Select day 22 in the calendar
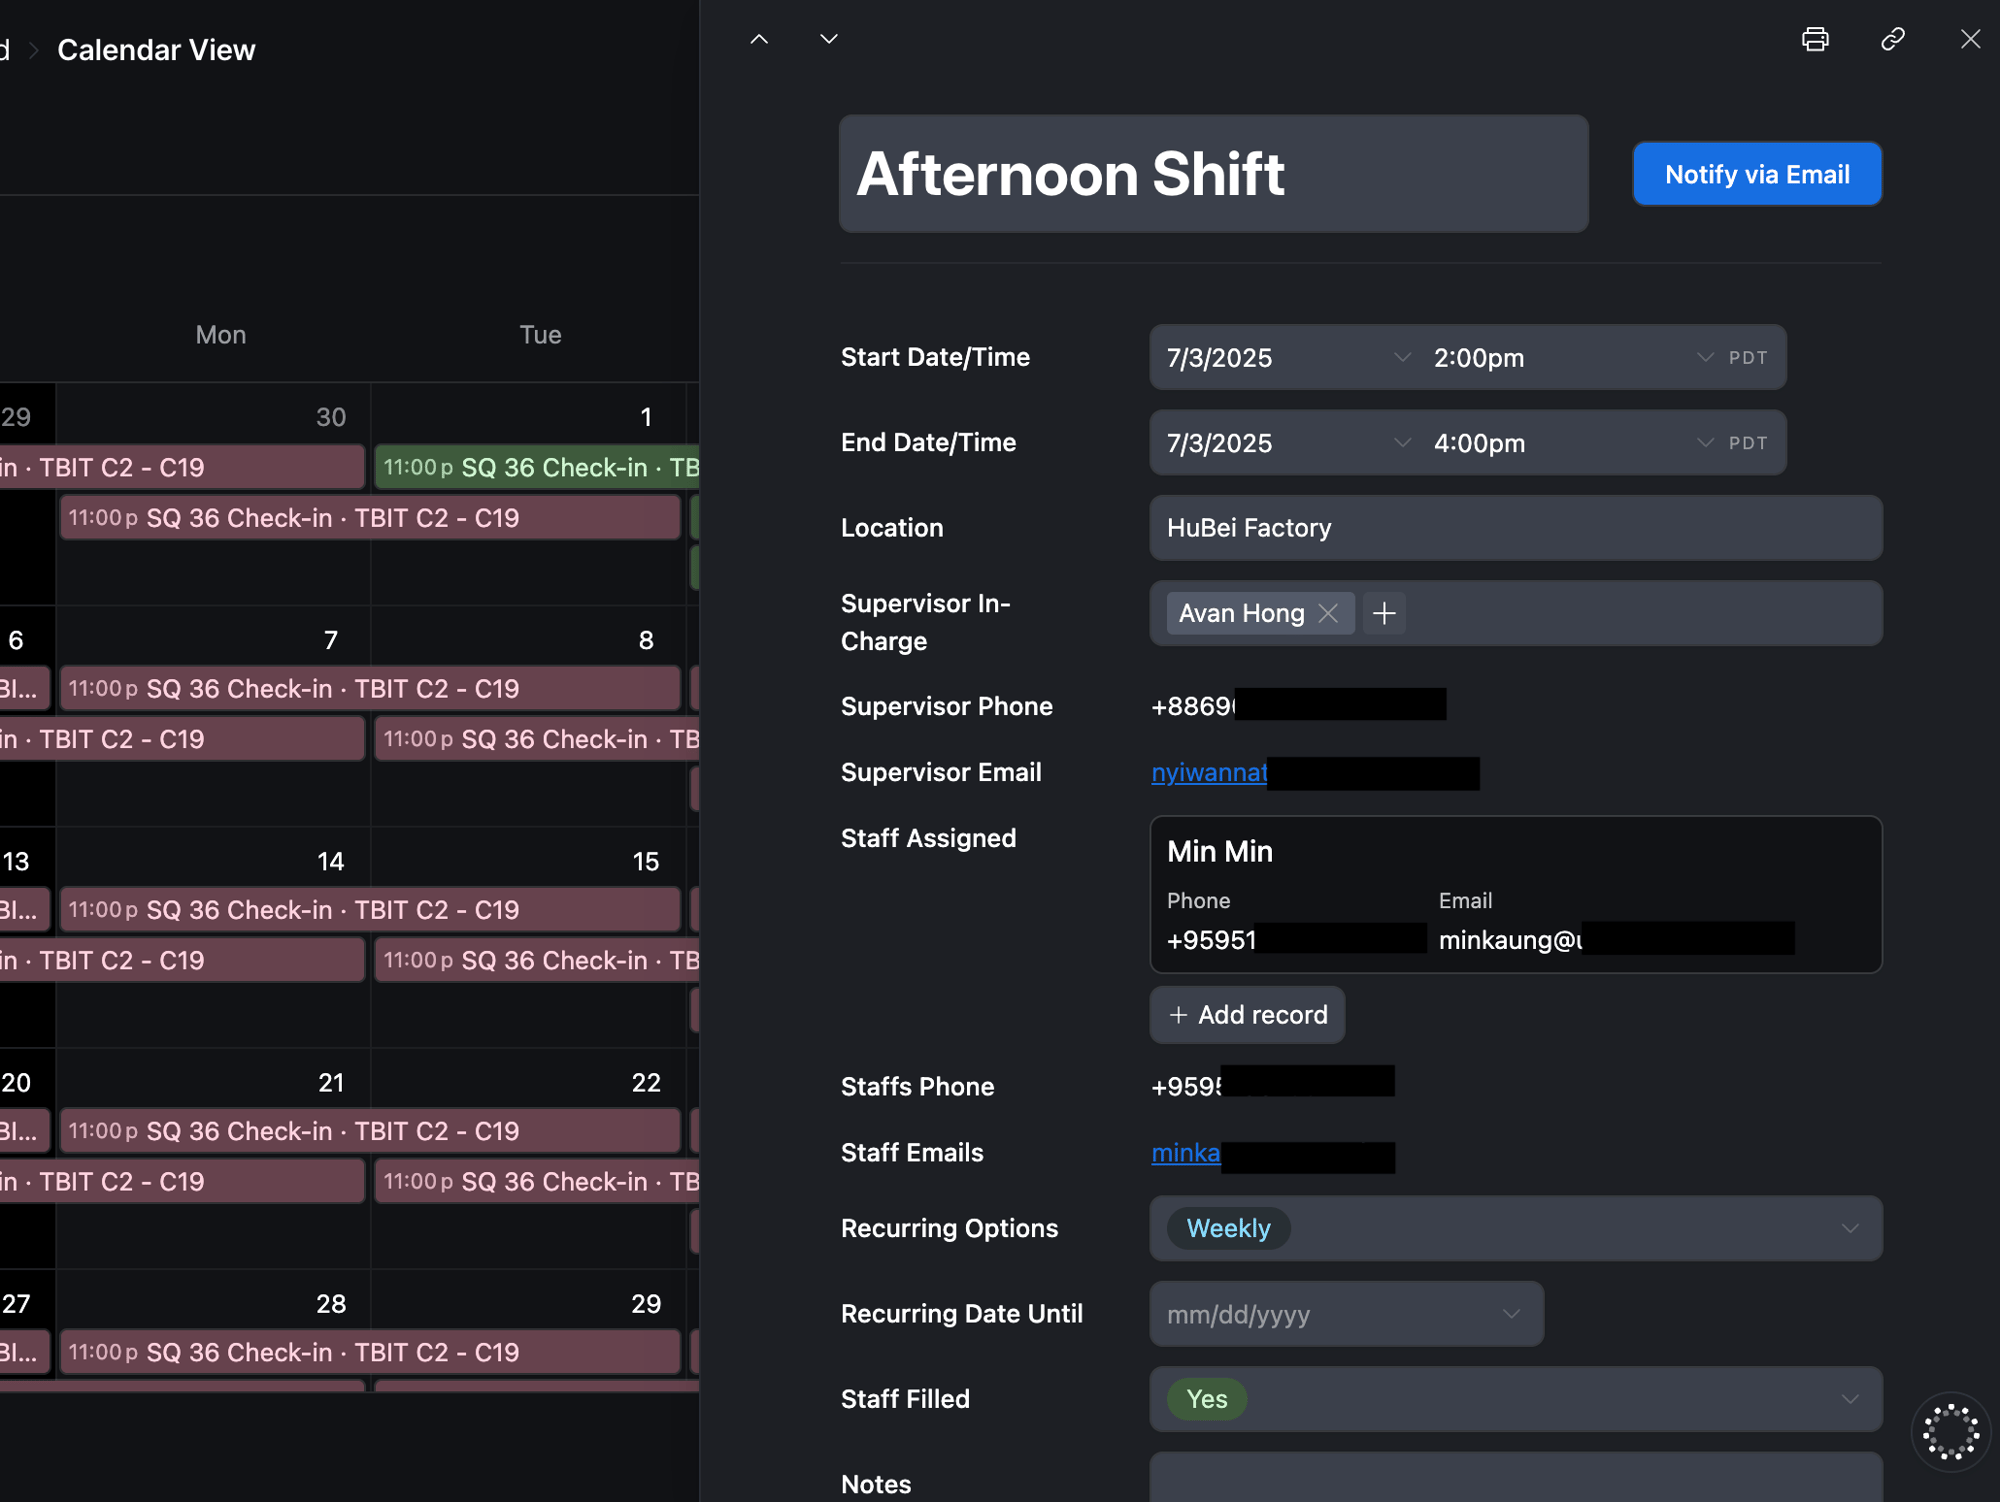 [x=646, y=1082]
